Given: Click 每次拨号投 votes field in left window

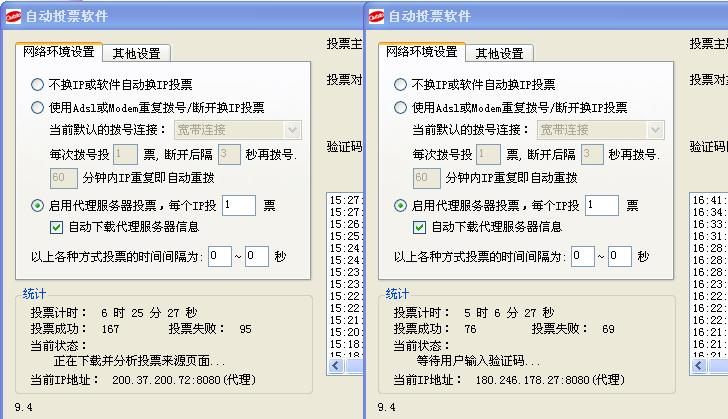Looking at the screenshot, I should tap(125, 154).
